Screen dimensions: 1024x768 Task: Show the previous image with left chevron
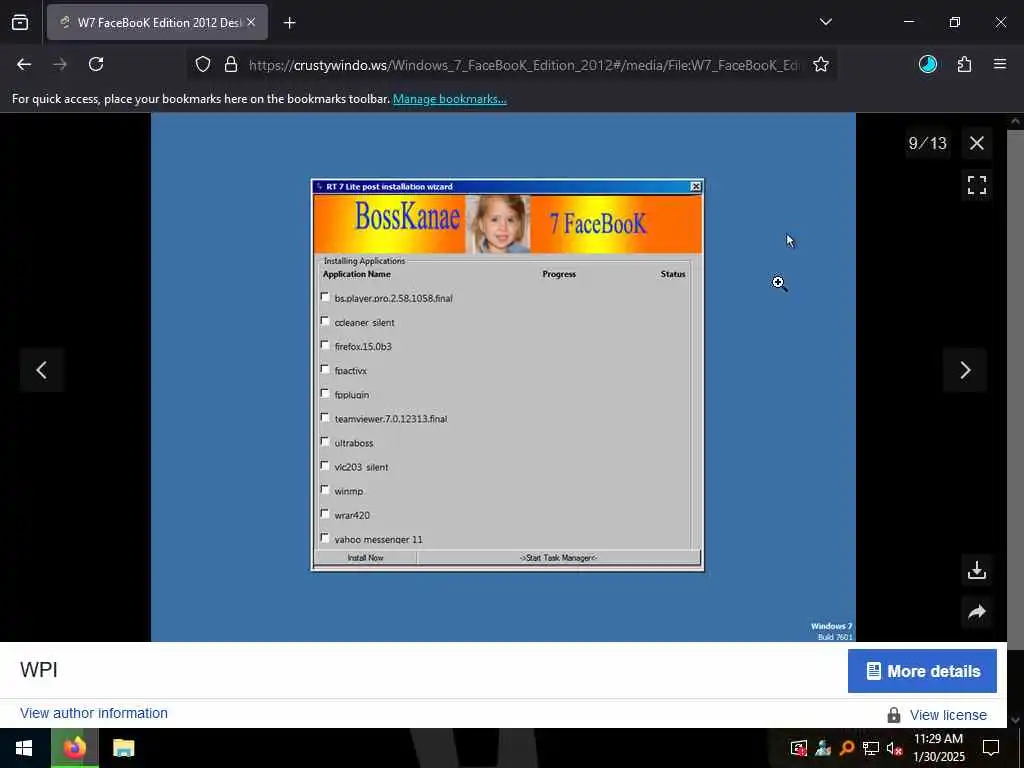pyautogui.click(x=41, y=370)
